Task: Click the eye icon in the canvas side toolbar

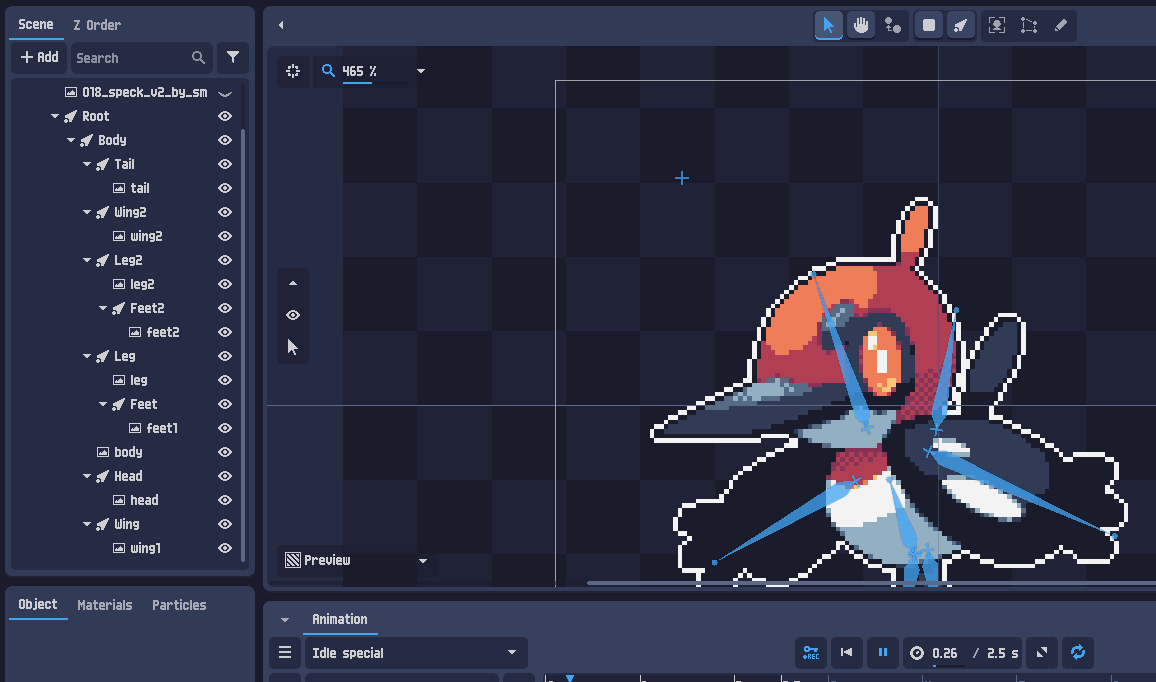Action: 293,315
